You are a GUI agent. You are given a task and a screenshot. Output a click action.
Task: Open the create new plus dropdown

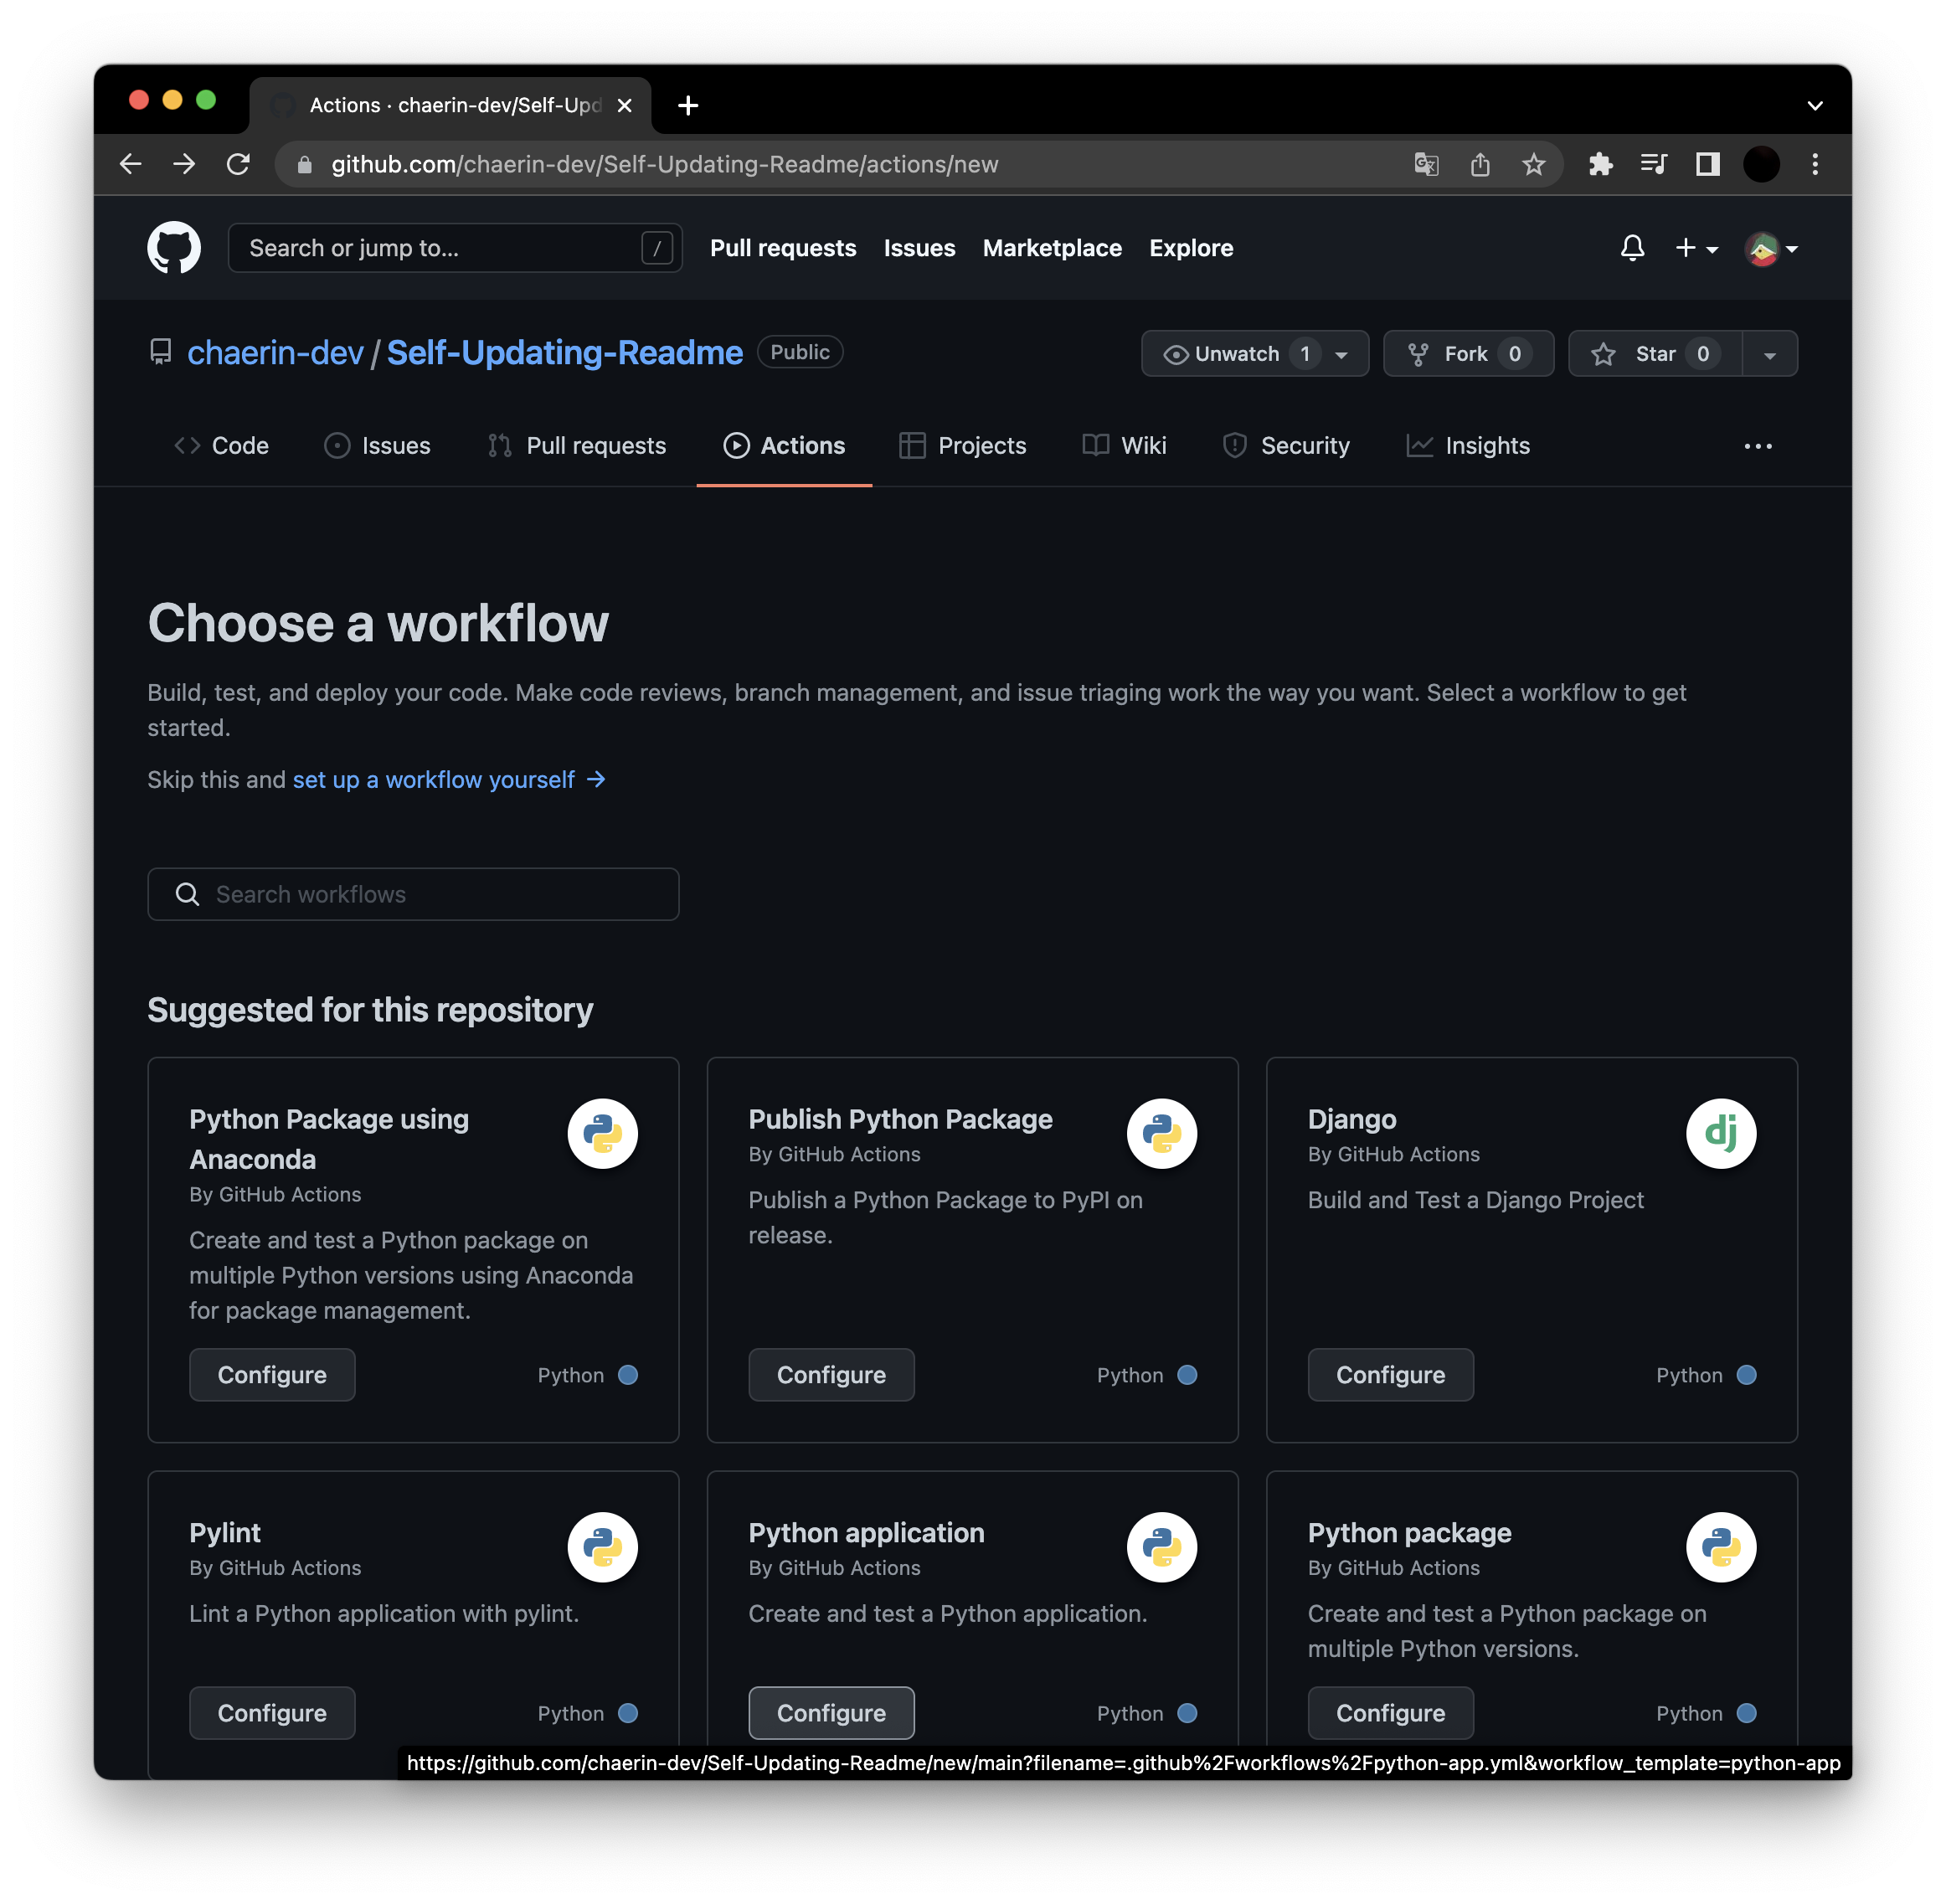coord(1696,247)
